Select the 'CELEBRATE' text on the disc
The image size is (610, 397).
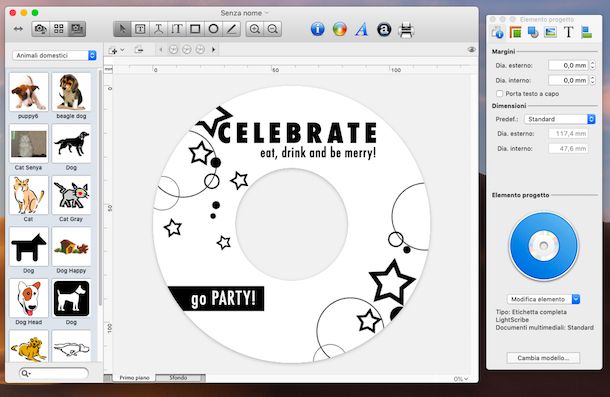point(297,133)
